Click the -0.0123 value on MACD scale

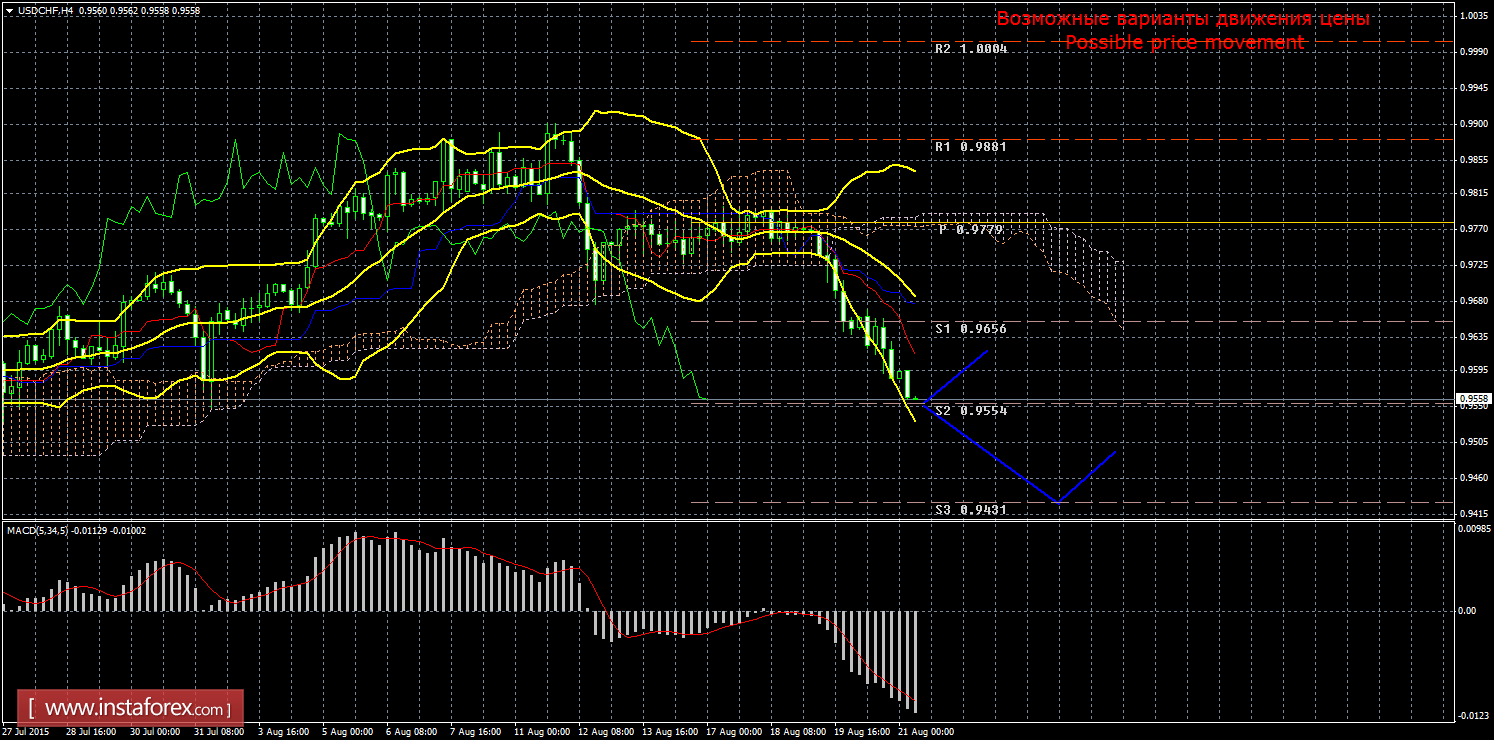[1473, 714]
